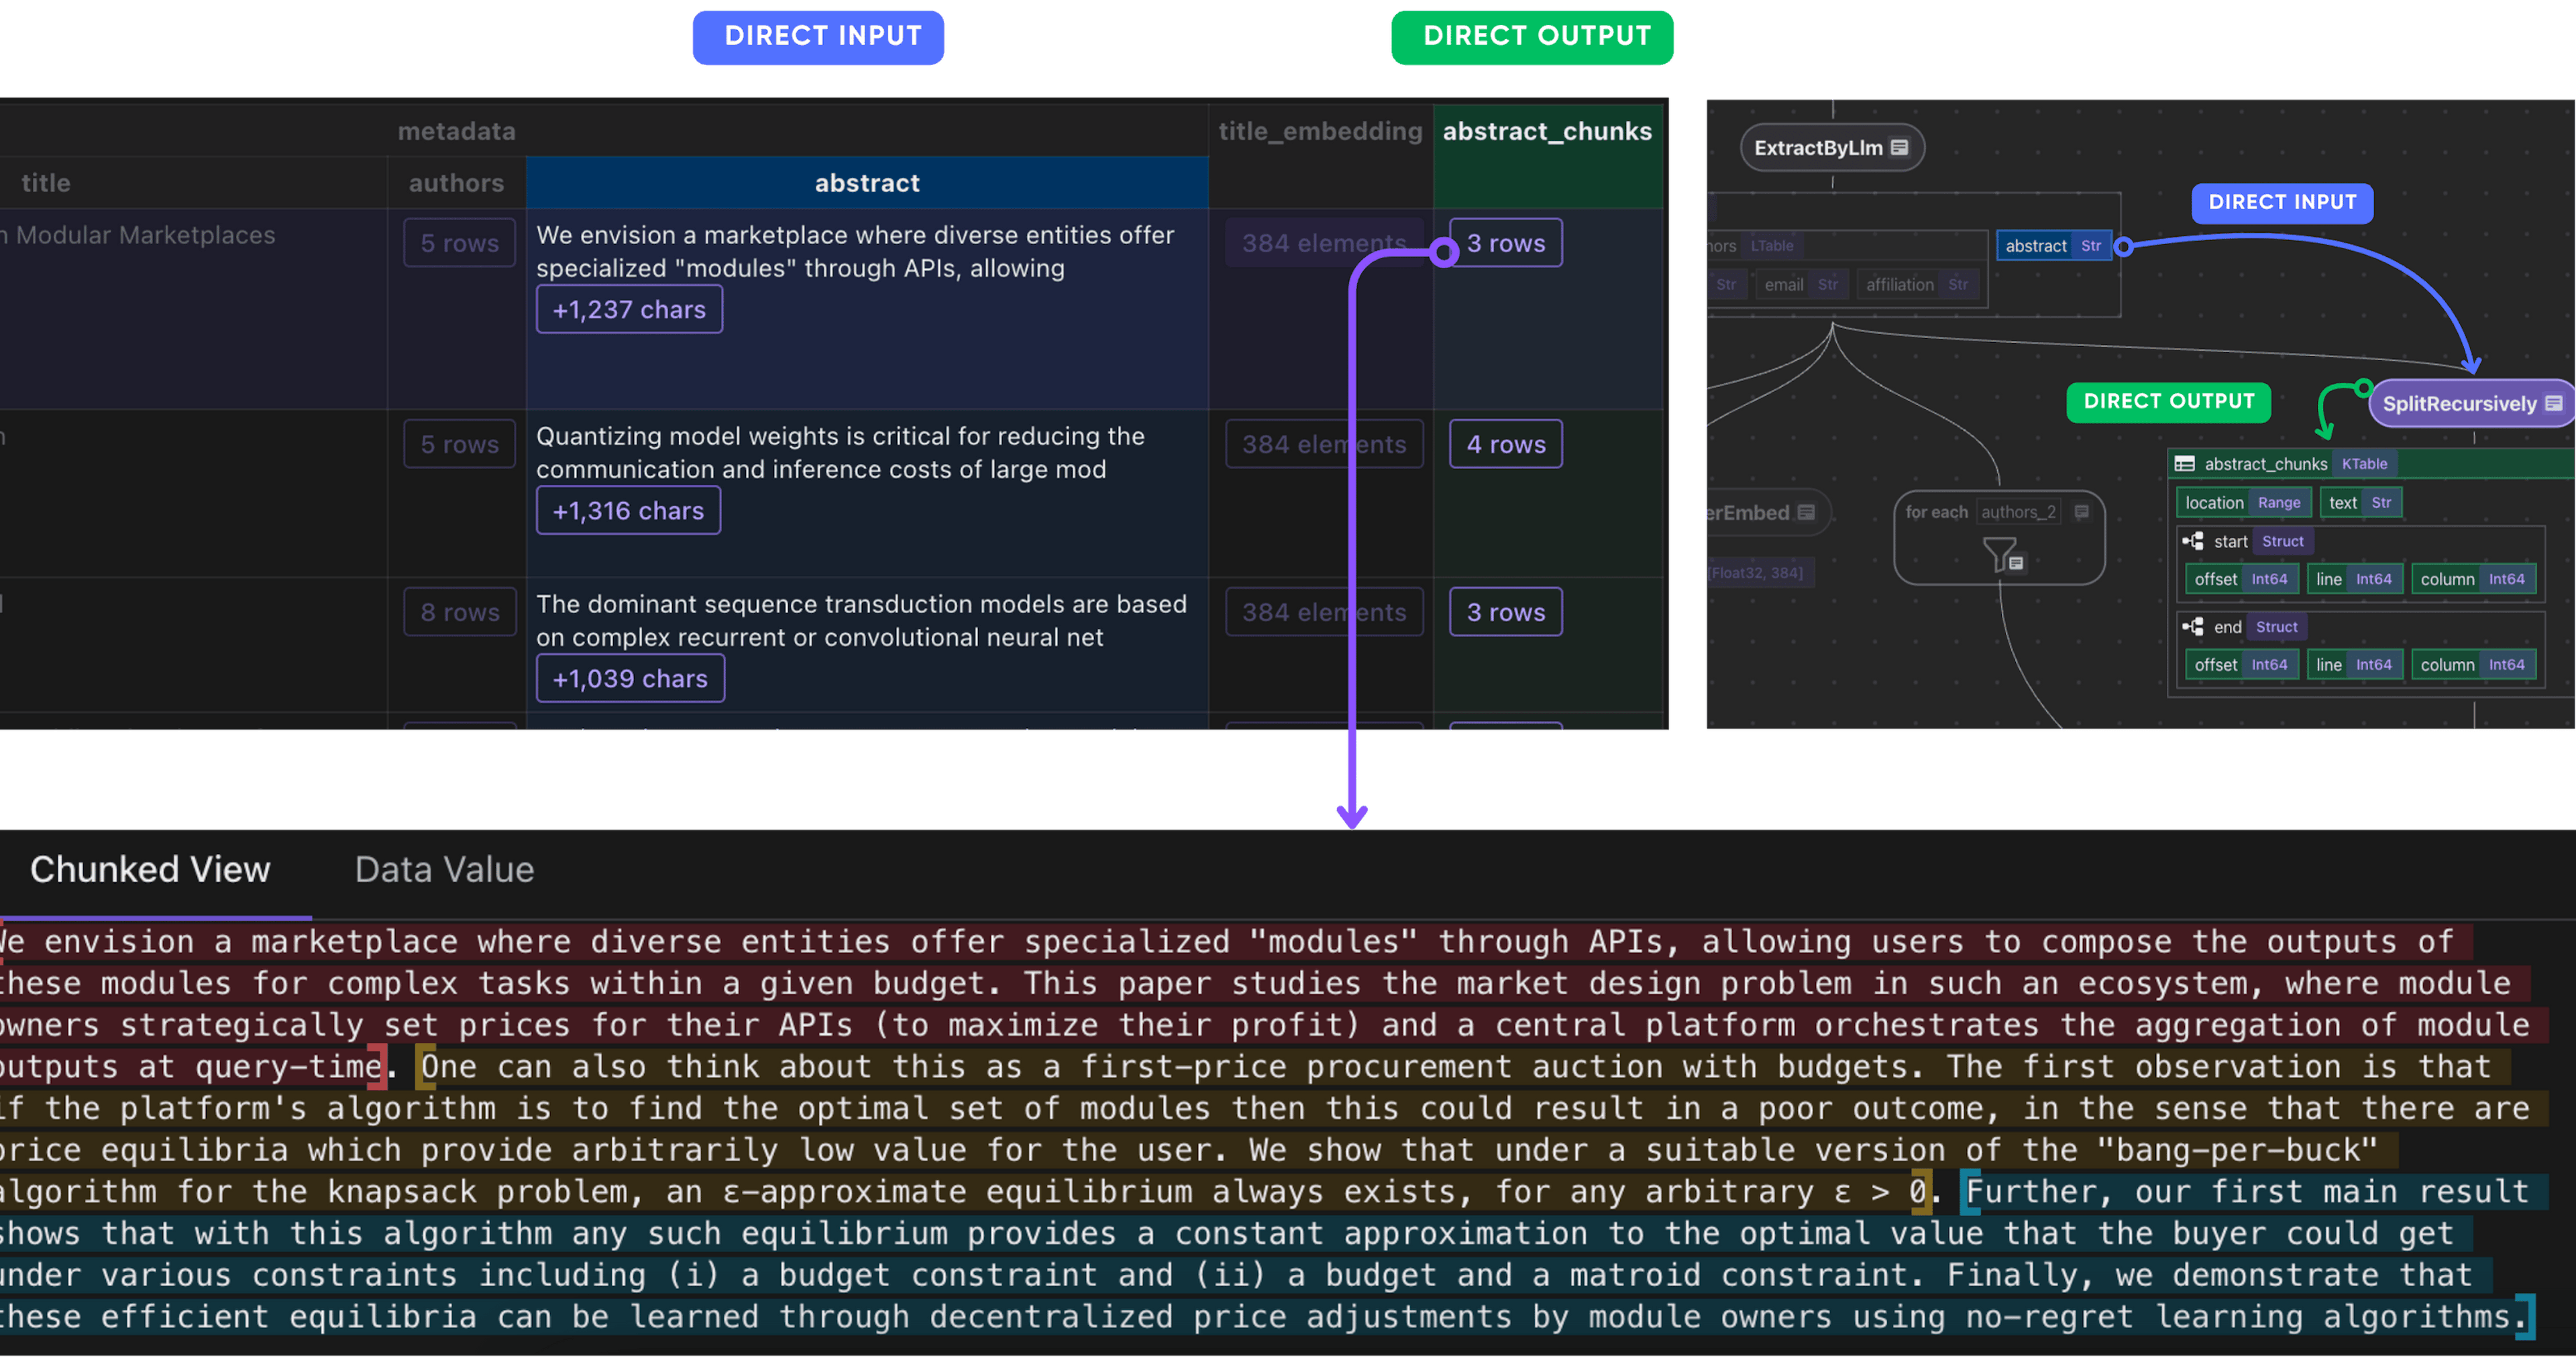2576x1358 pixels.
Task: Click the note icon on ExtractByLlm node
Action: coord(1900,147)
